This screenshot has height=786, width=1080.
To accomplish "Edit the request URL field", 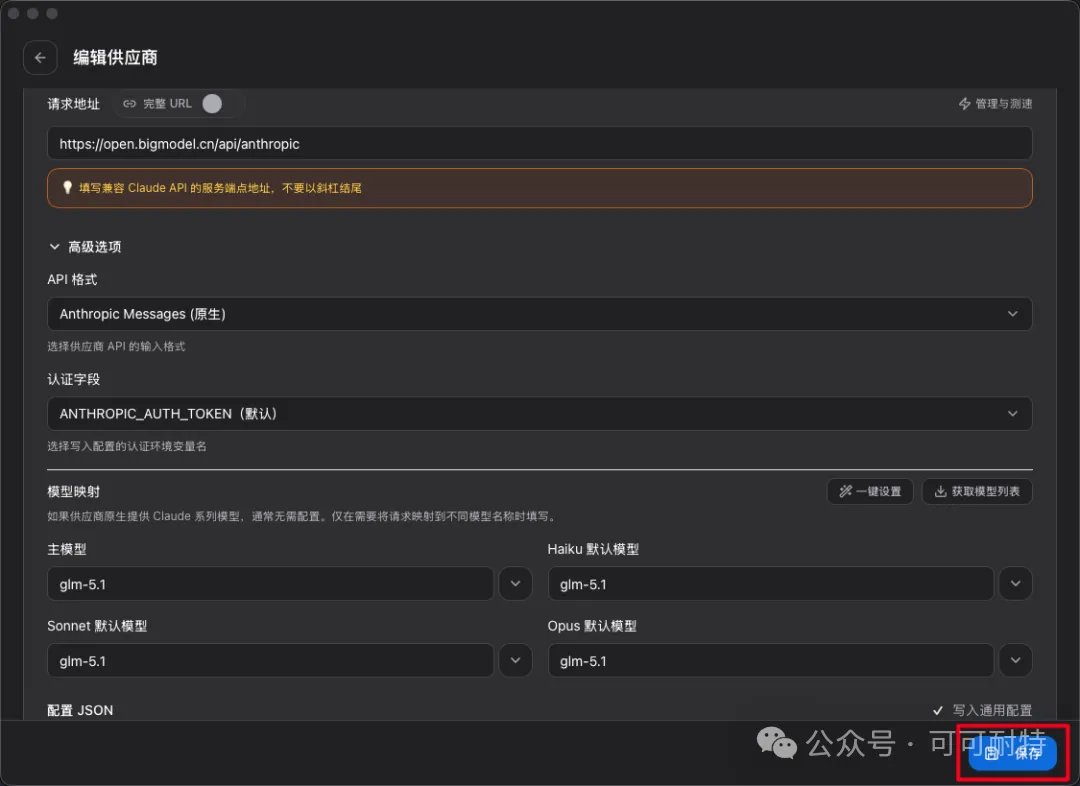I will [x=539, y=144].
